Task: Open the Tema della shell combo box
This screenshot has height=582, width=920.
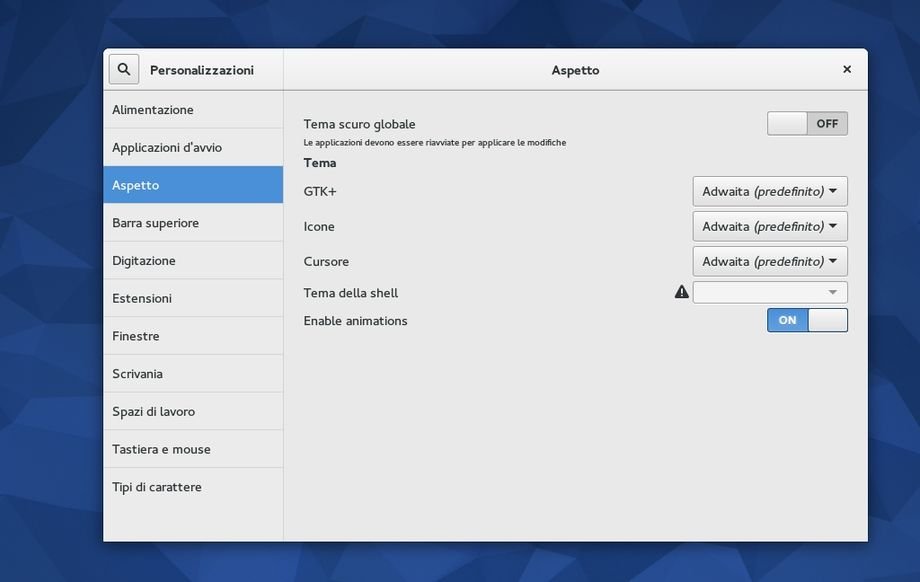Action: [x=770, y=292]
